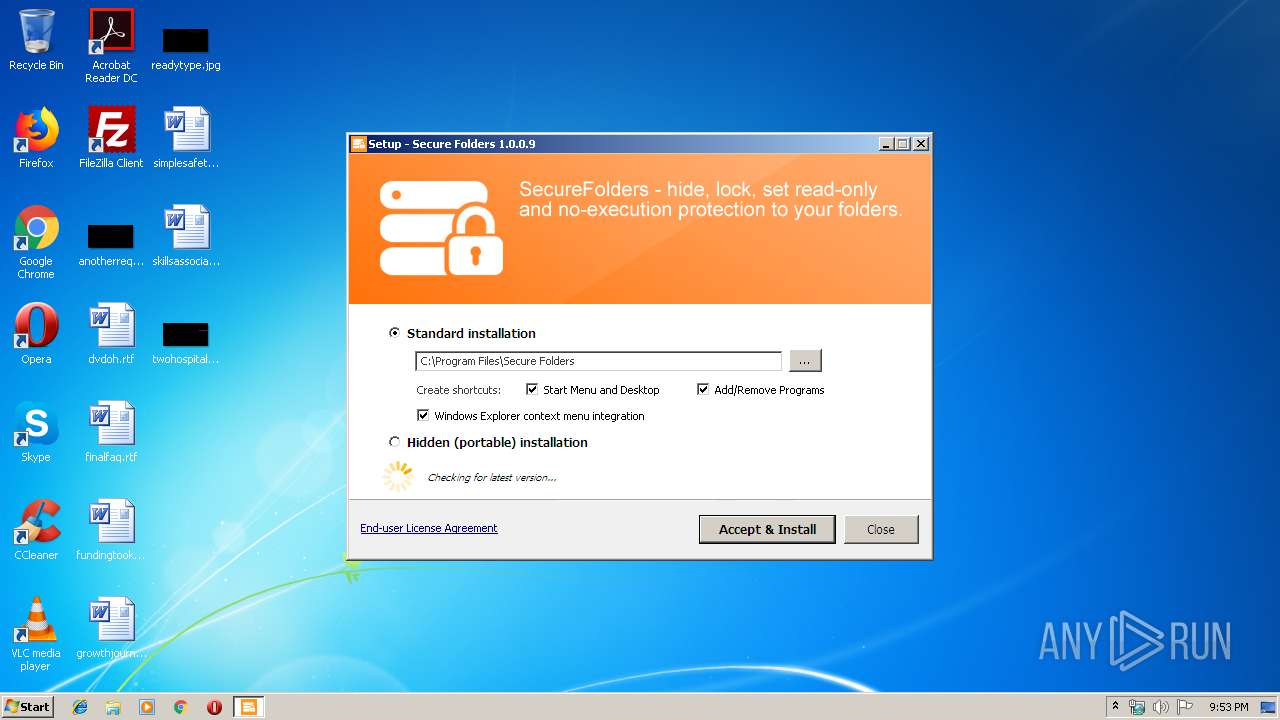Select Hidden (portable) installation option
This screenshot has height=720, width=1280.
(394, 442)
